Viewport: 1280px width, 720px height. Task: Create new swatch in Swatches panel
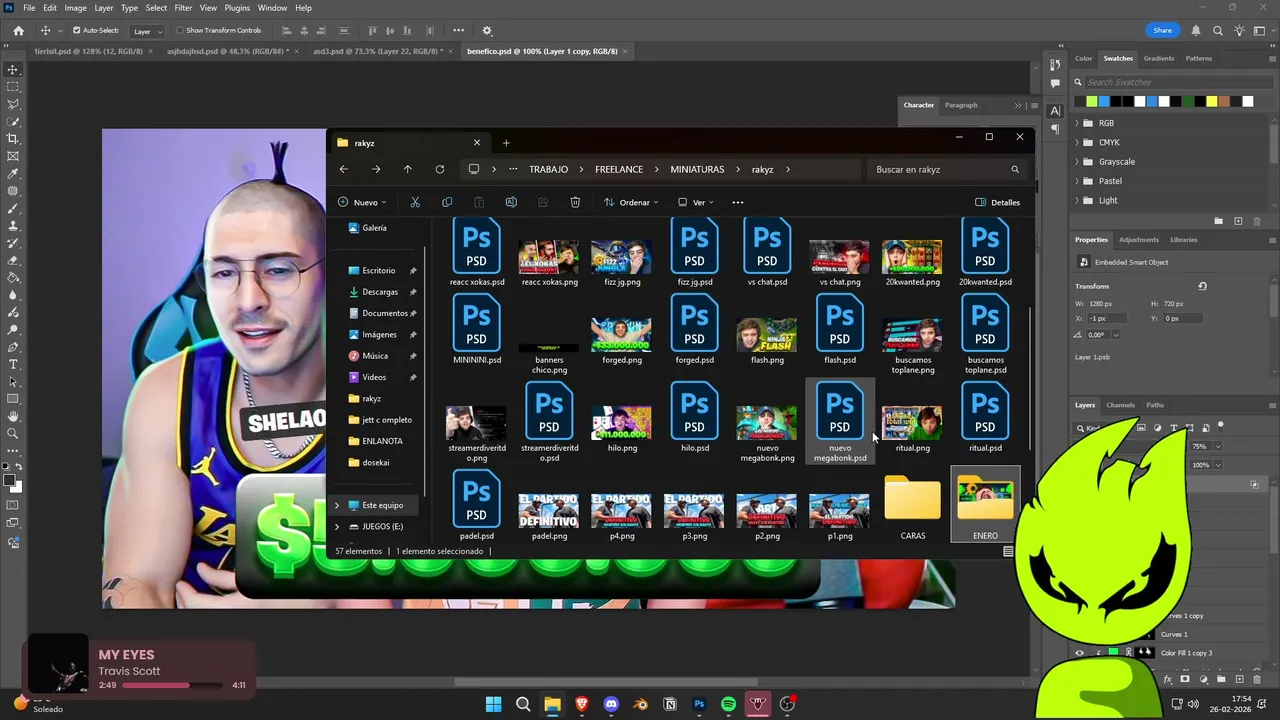click(x=1238, y=221)
